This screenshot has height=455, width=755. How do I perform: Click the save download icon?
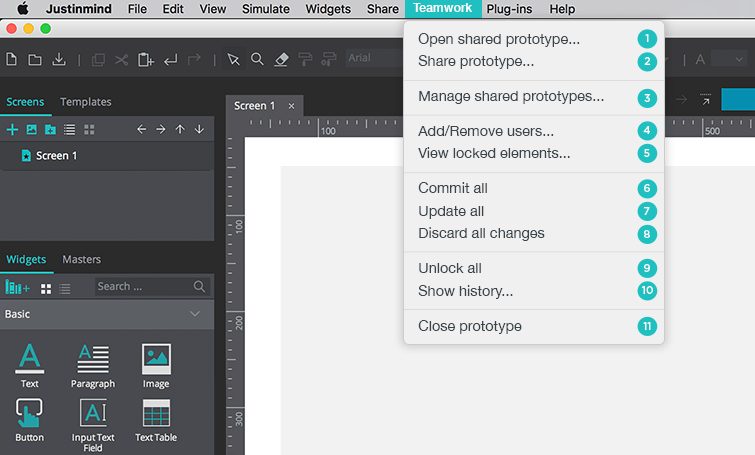point(59,60)
